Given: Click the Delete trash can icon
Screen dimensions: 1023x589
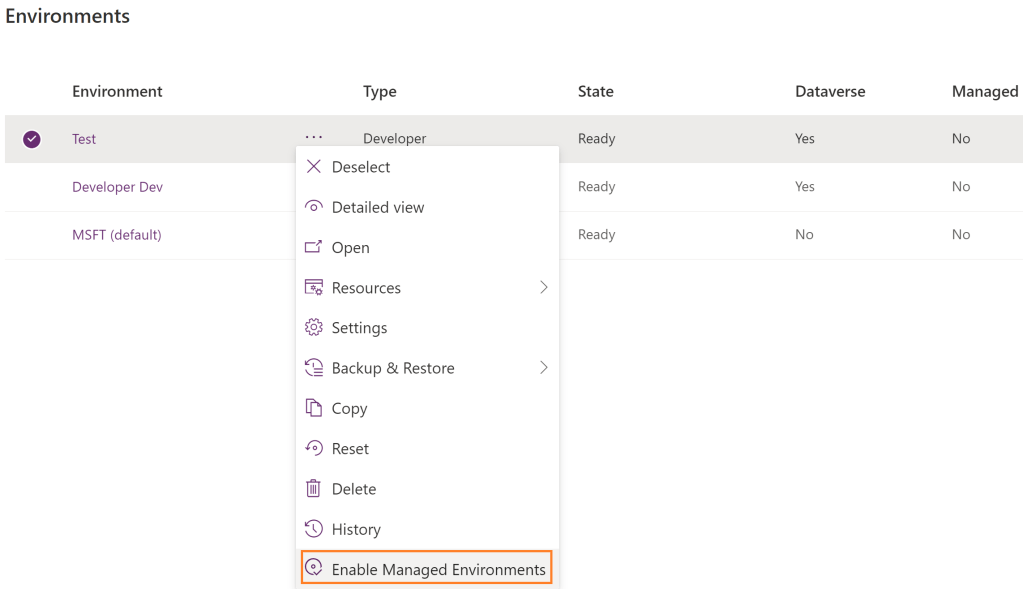Looking at the screenshot, I should click(313, 489).
